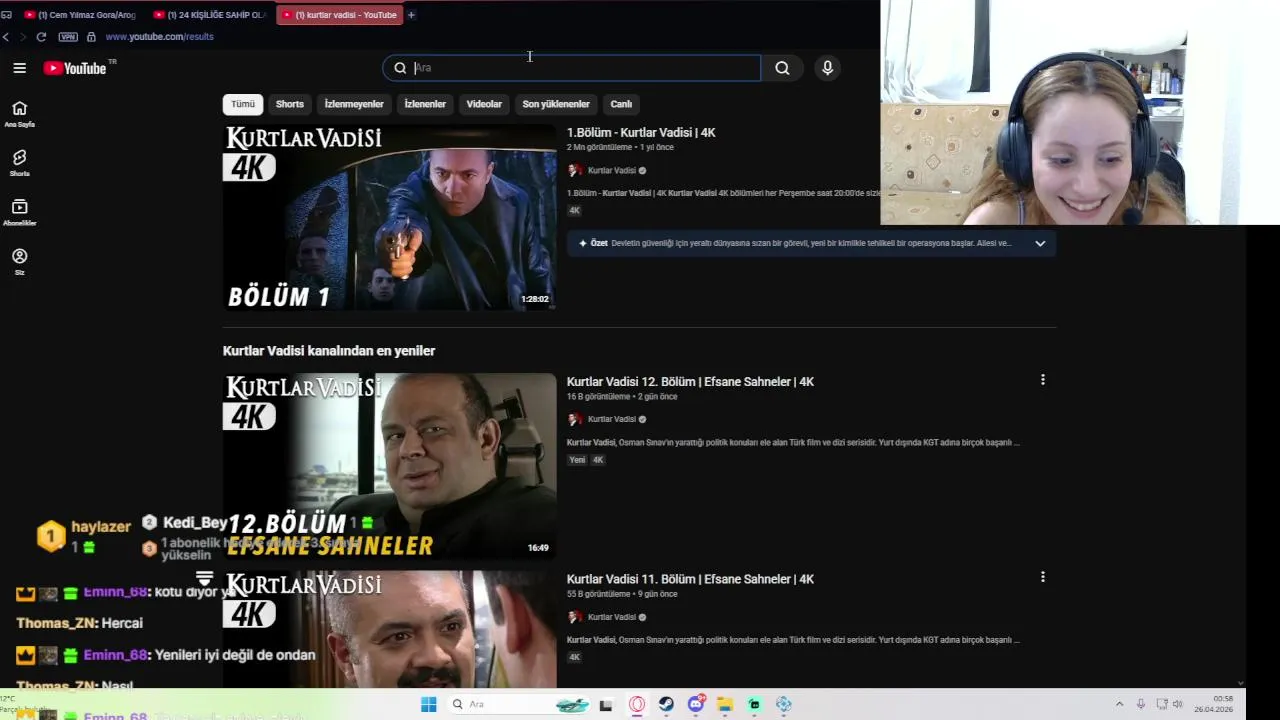The image size is (1280, 720).
Task: Show hidden system tray icons chevron
Action: (x=1119, y=705)
